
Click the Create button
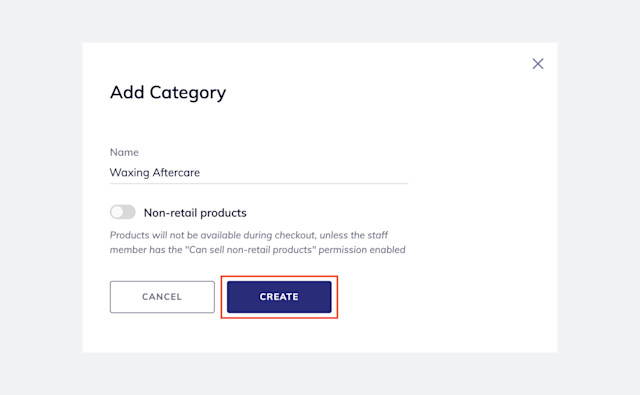[x=279, y=297]
